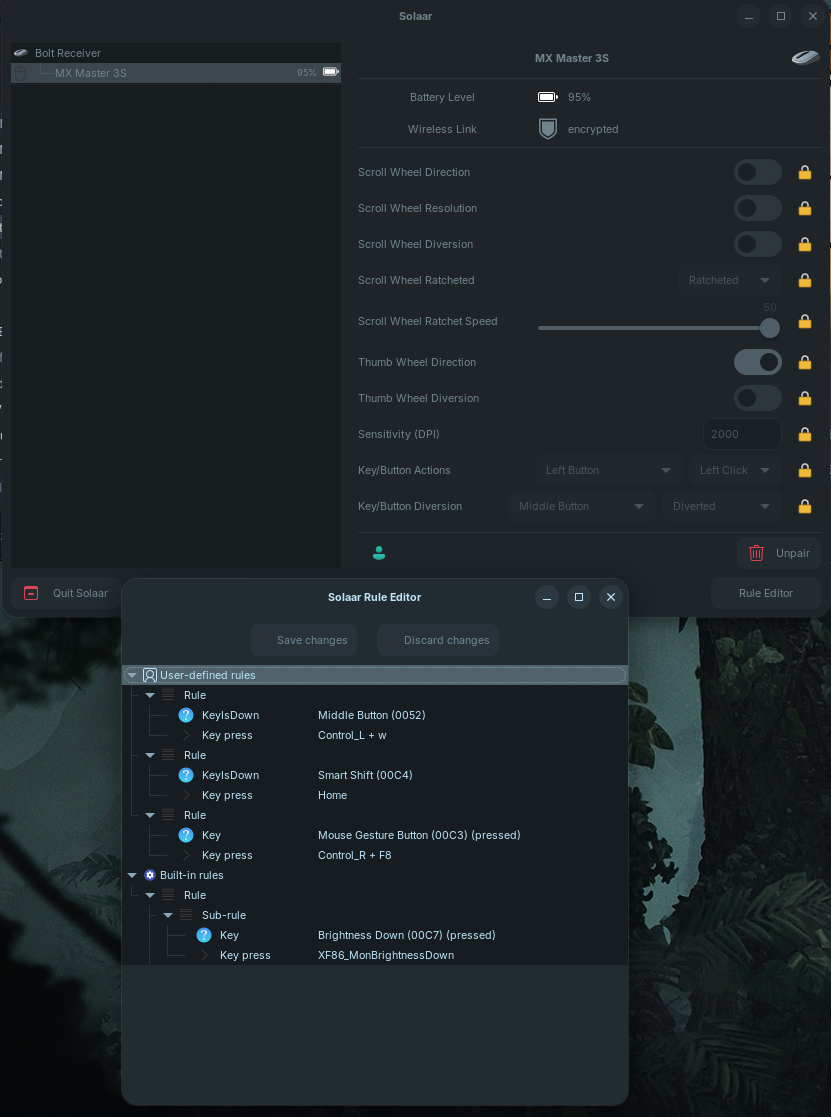Click the lock icon beside Scroll Wheel Direction

click(x=805, y=172)
